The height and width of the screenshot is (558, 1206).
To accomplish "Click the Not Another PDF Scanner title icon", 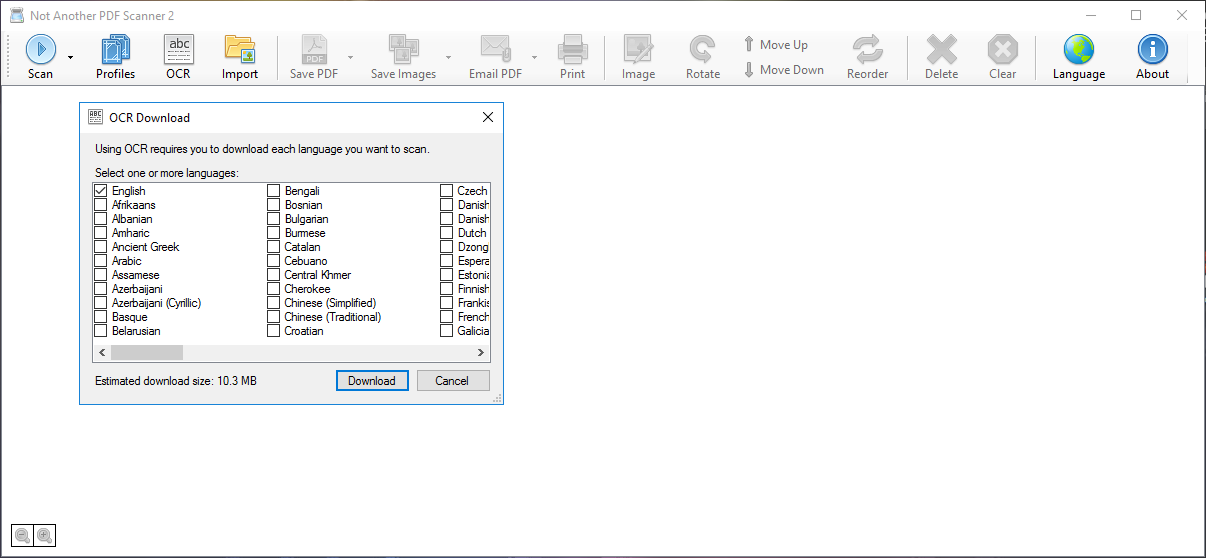I will click(x=16, y=15).
